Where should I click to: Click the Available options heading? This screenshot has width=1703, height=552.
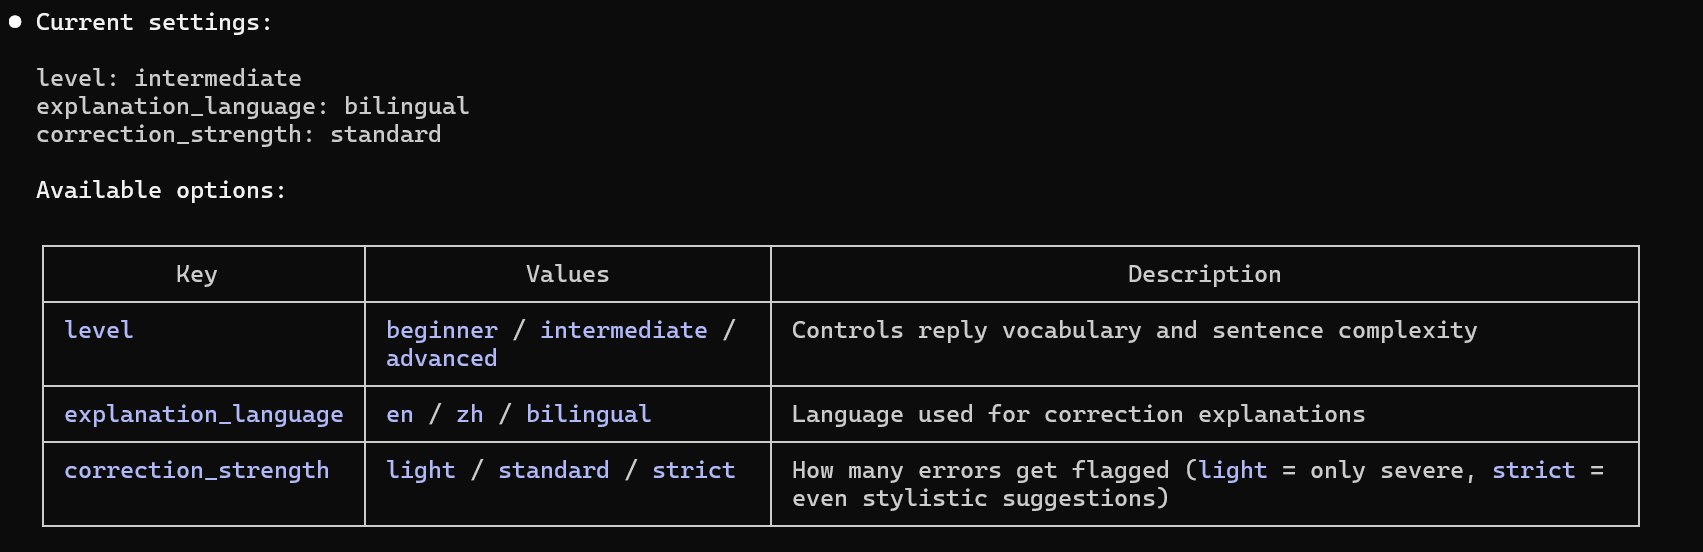[x=161, y=190]
